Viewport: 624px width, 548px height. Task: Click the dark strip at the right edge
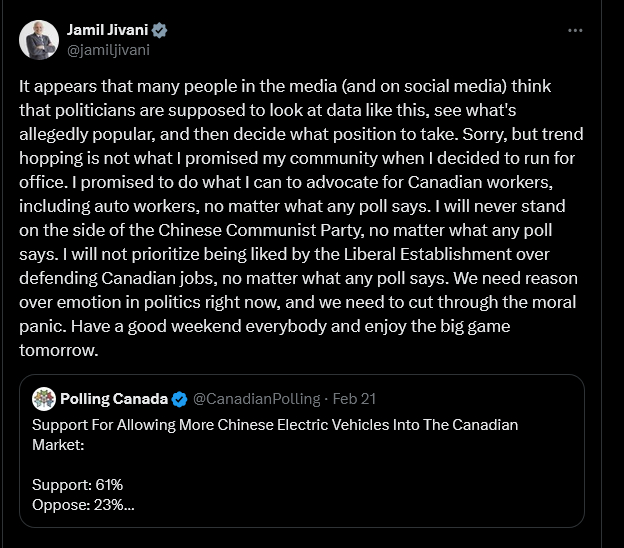click(614, 274)
